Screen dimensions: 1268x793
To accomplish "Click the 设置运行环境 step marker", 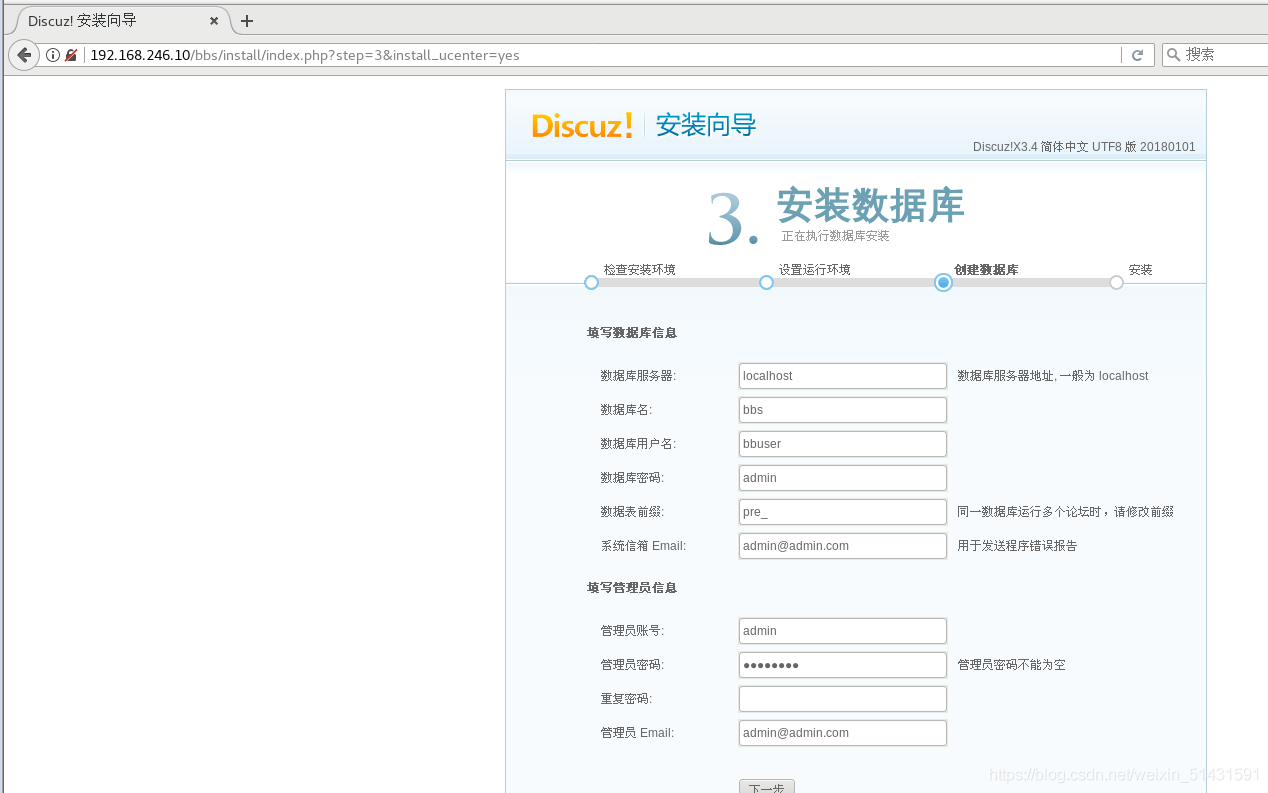I will point(766,283).
